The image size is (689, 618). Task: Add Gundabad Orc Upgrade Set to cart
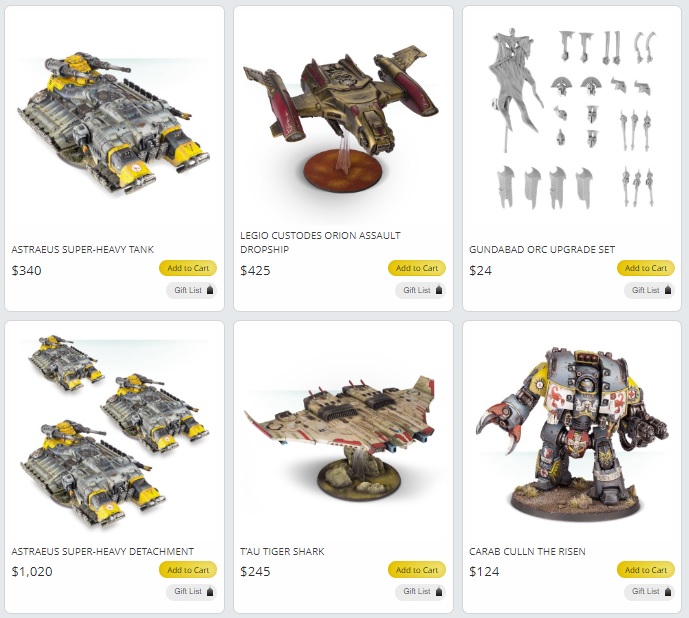click(x=645, y=268)
